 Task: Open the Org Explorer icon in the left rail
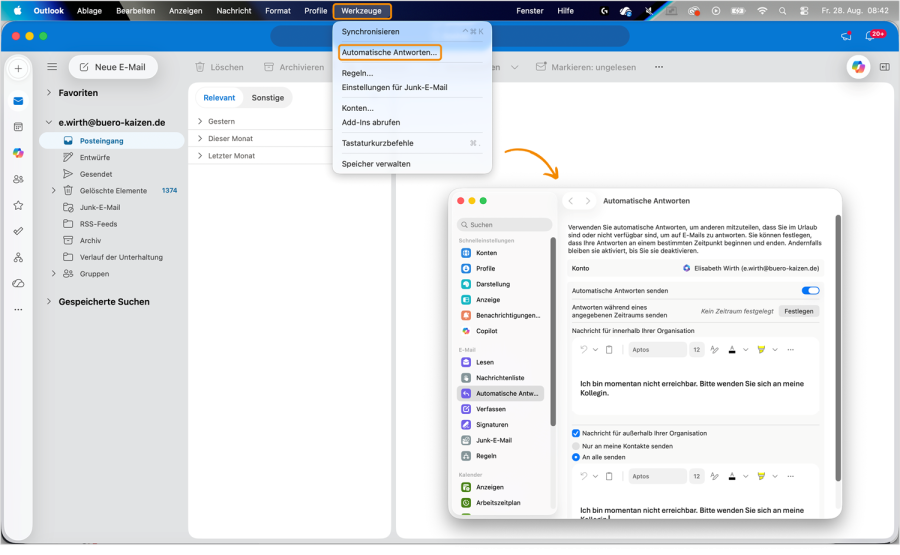18,257
